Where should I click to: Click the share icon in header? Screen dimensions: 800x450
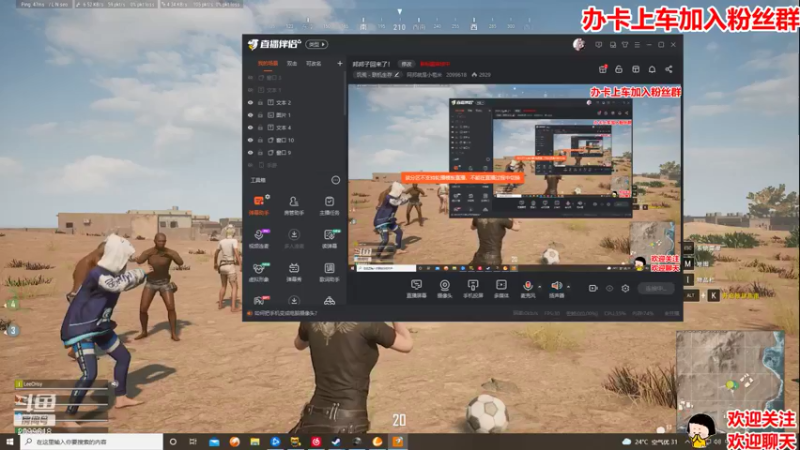click(668, 69)
